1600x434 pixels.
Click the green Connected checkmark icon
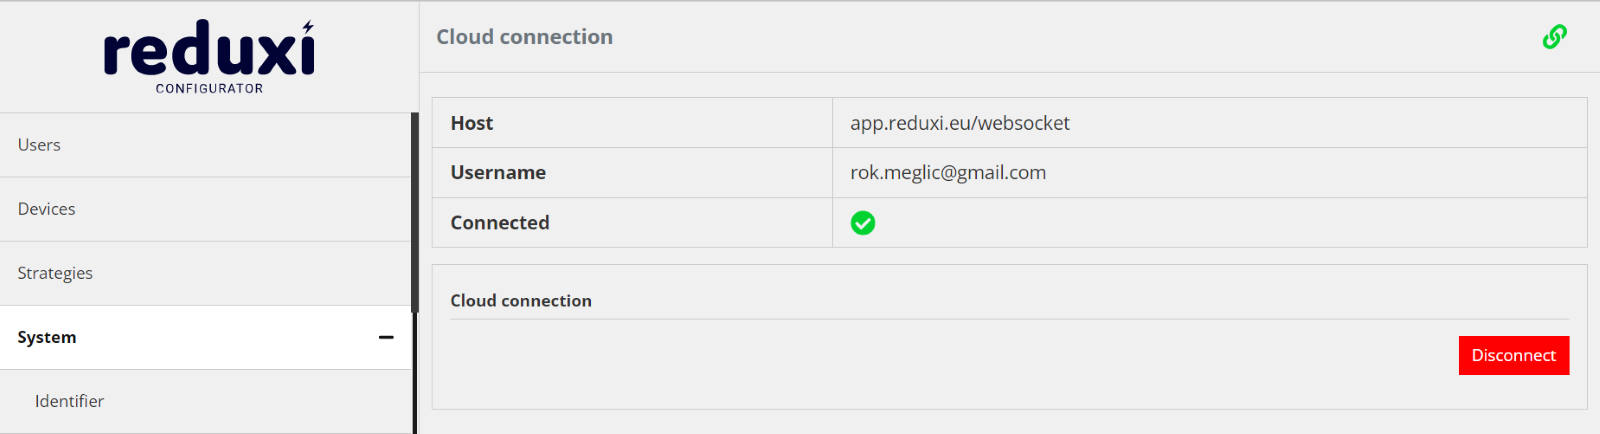[x=863, y=223]
